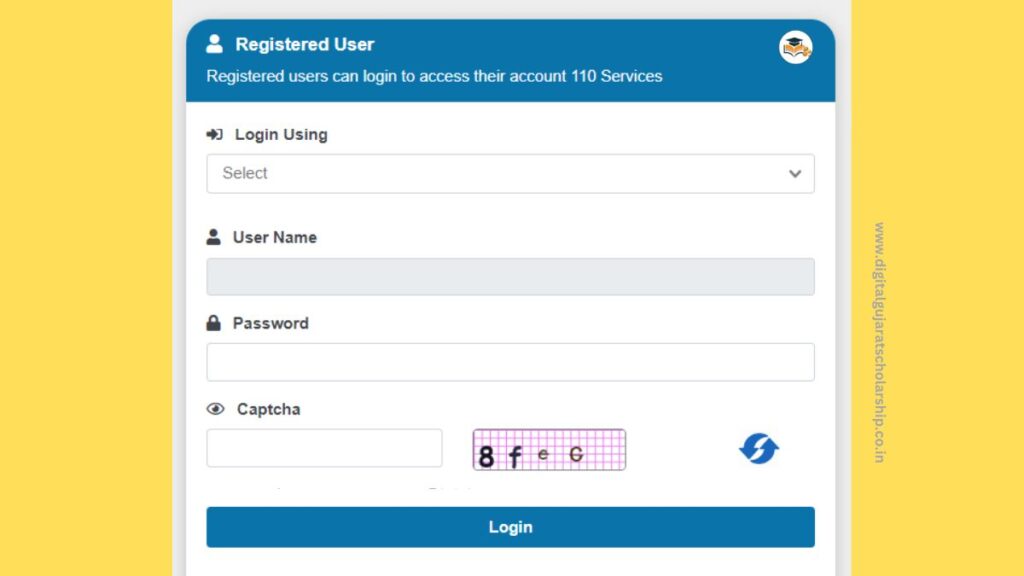This screenshot has width=1024, height=576.
Task: Click the blue circular arrows to reload captcha
Action: [758, 448]
